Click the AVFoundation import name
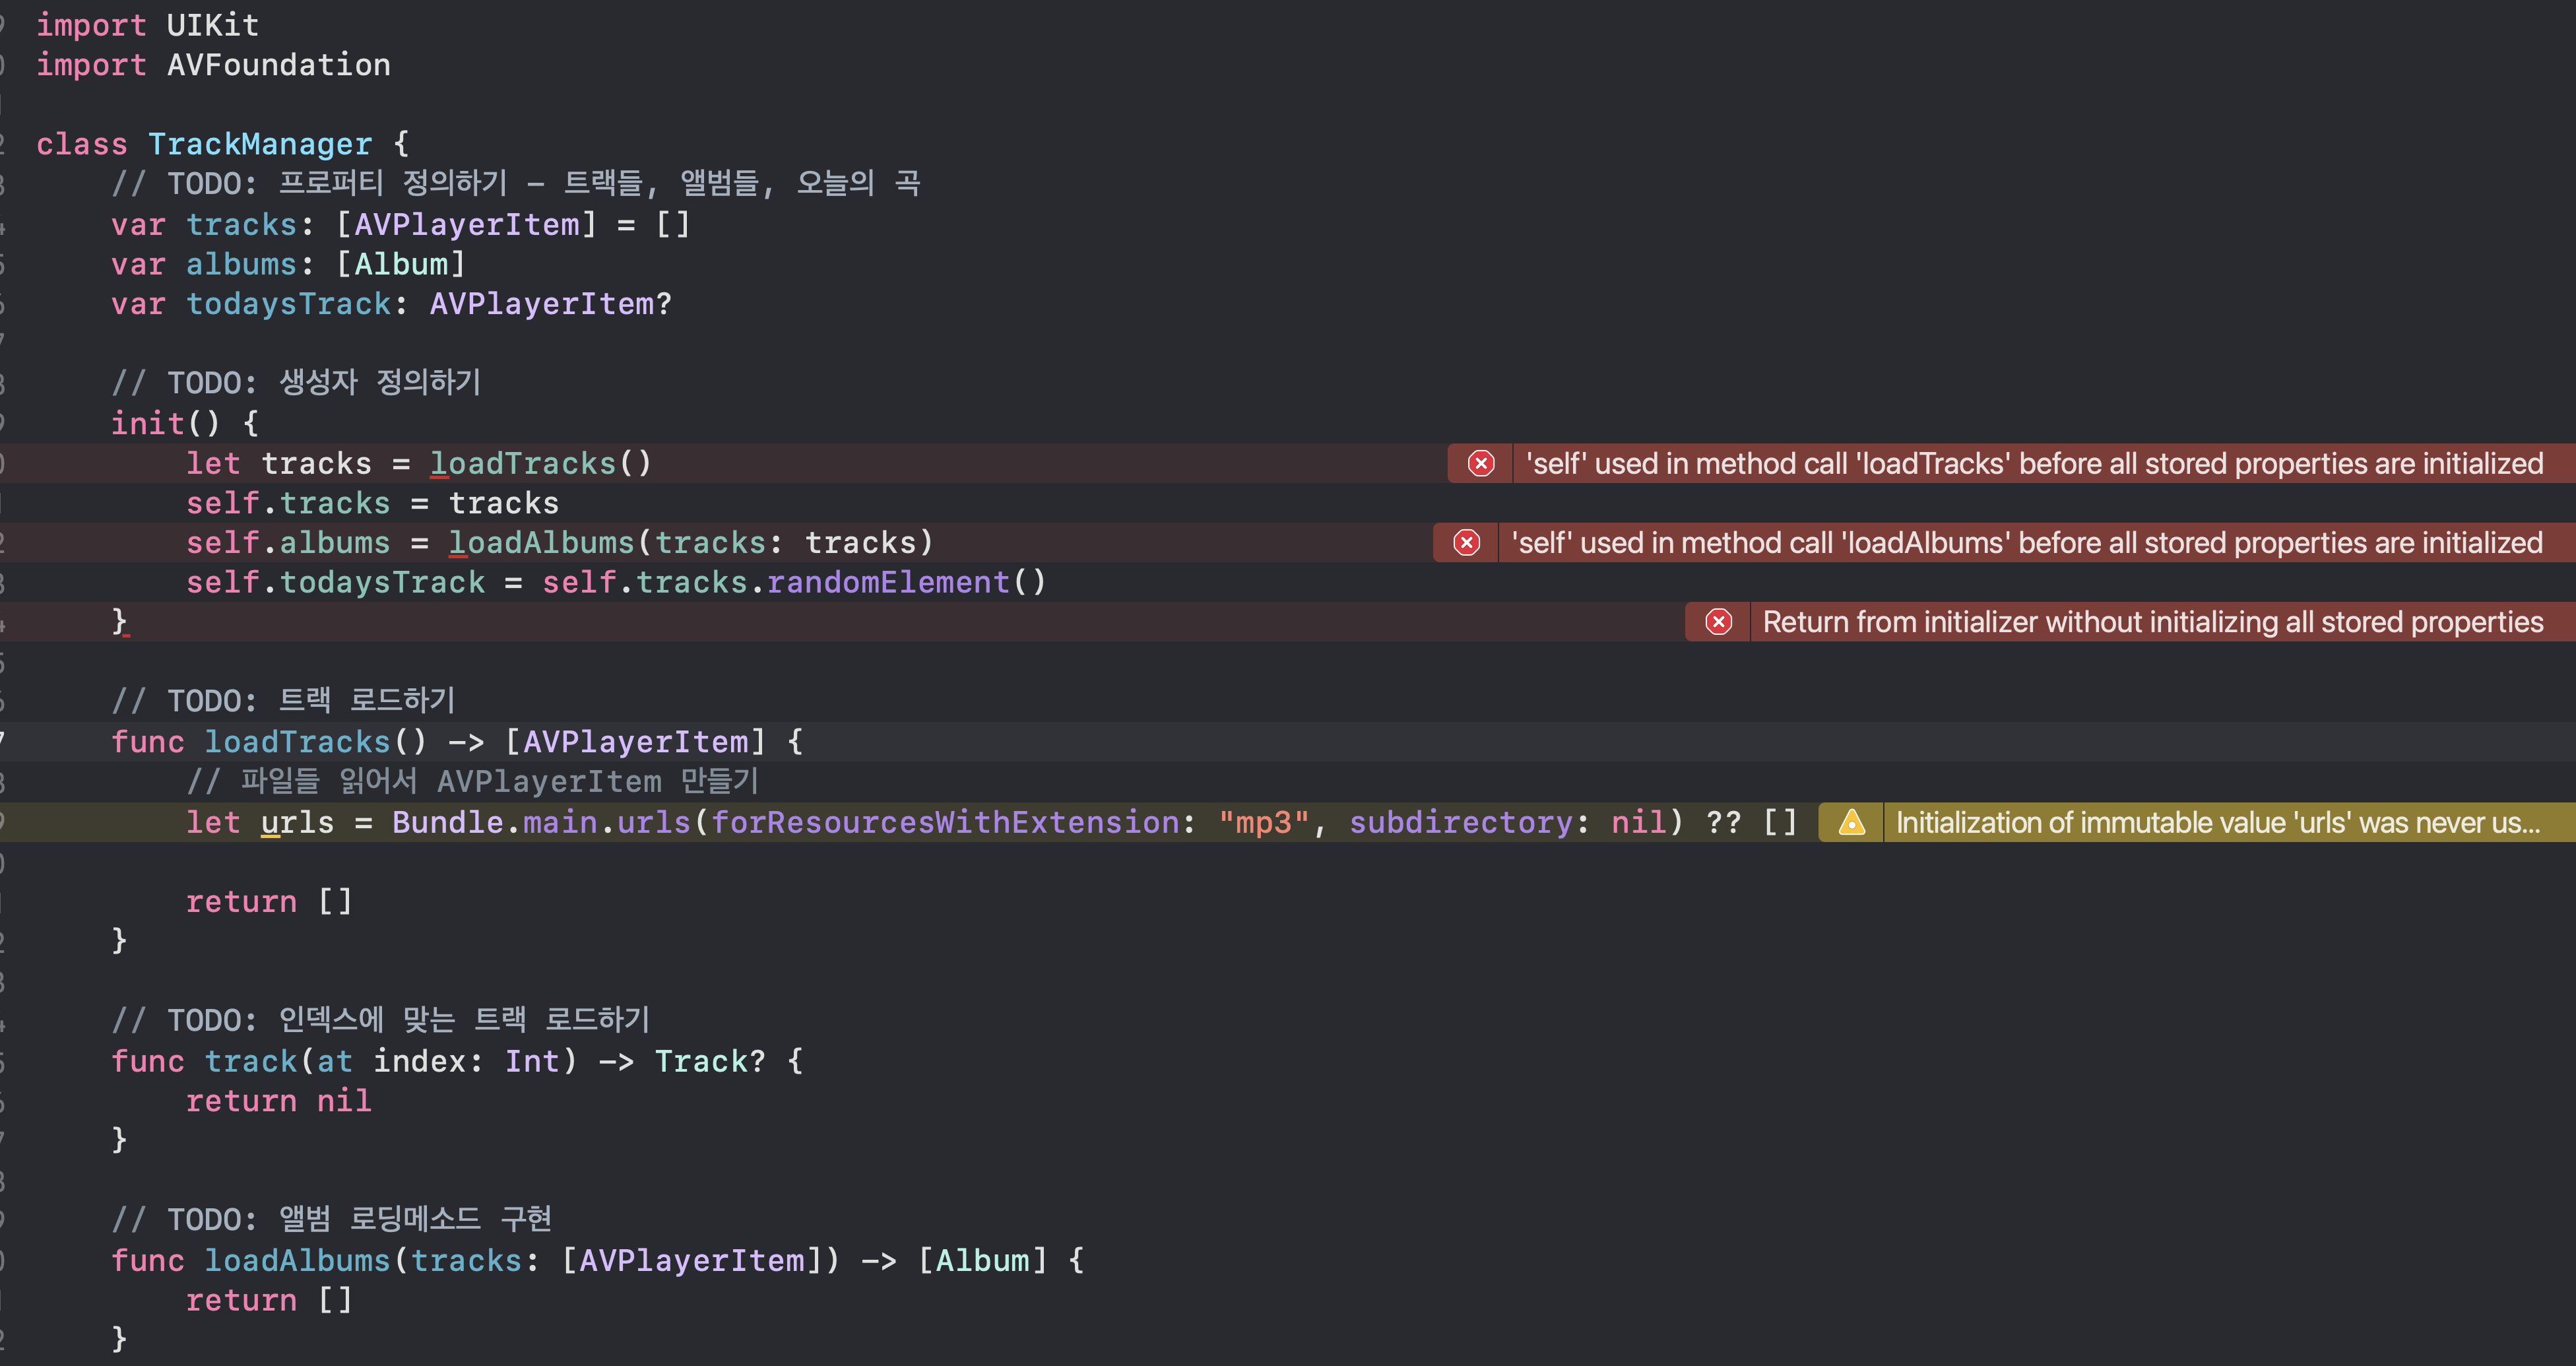This screenshot has width=2576, height=1366. pos(278,65)
